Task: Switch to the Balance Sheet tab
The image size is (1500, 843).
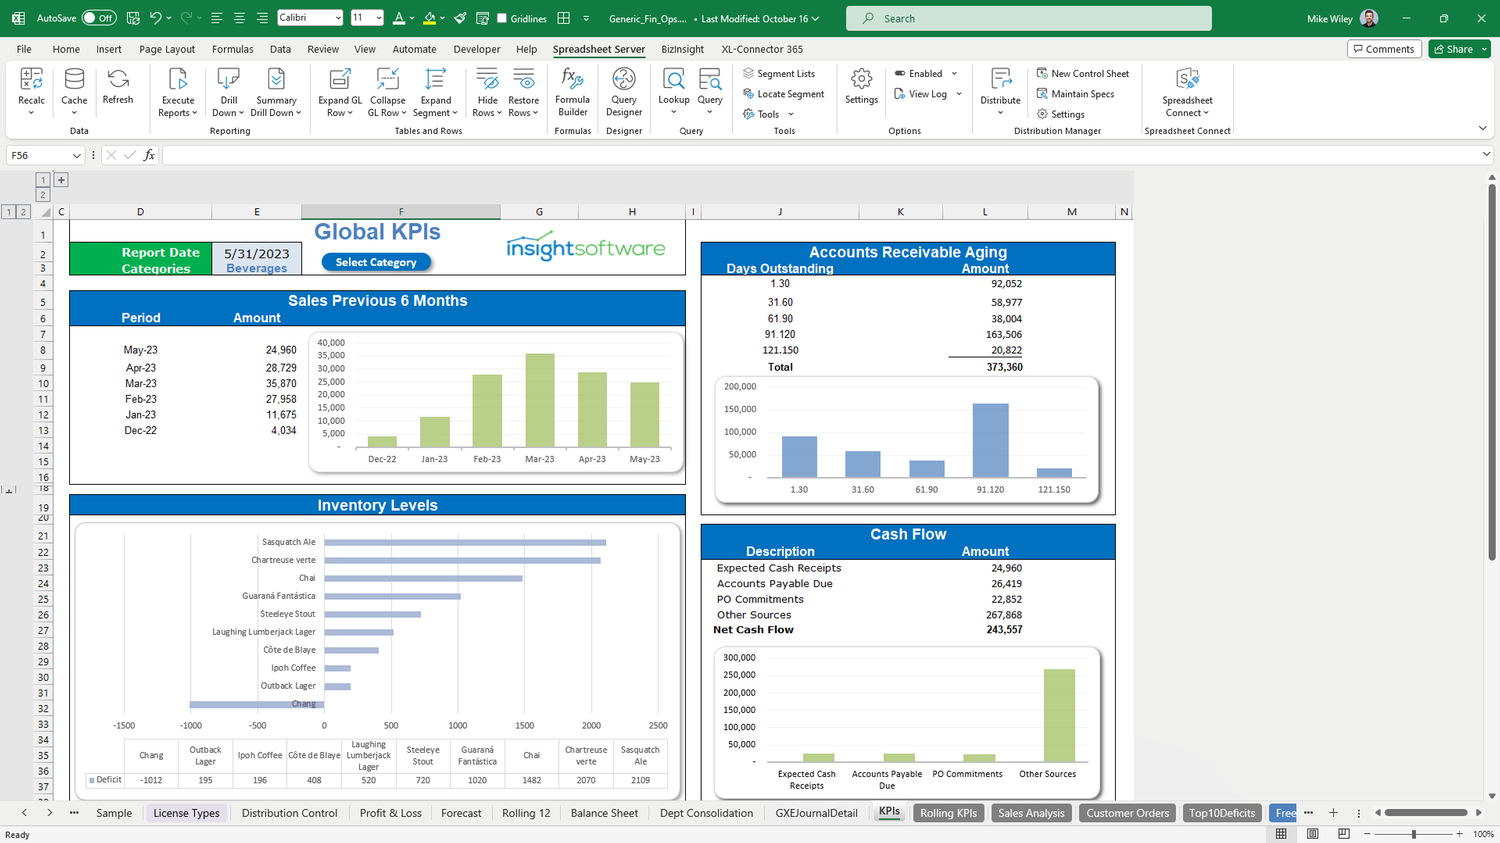Action: (604, 813)
